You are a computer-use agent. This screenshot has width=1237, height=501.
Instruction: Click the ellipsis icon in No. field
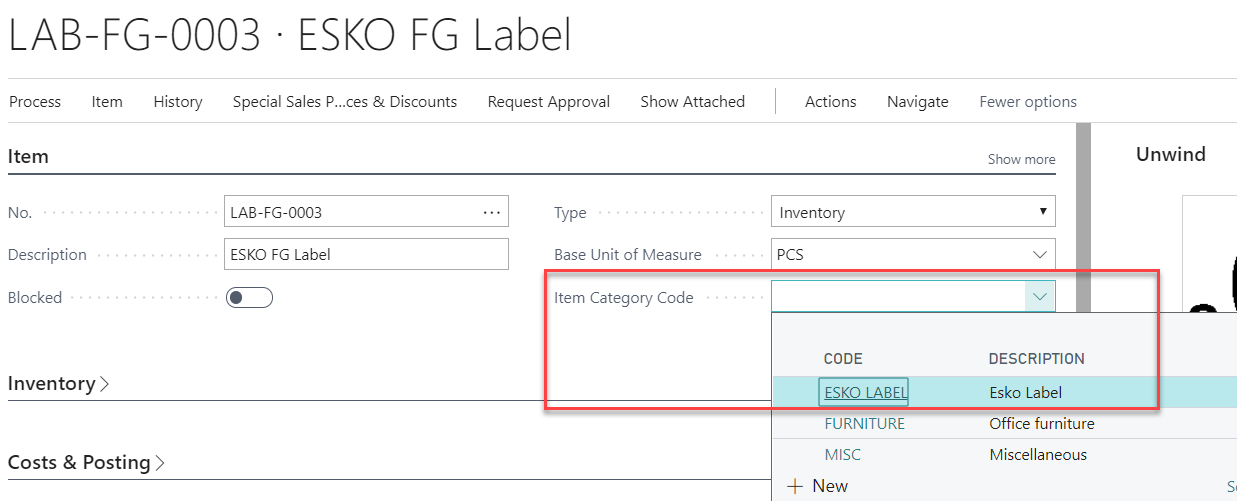click(x=491, y=212)
